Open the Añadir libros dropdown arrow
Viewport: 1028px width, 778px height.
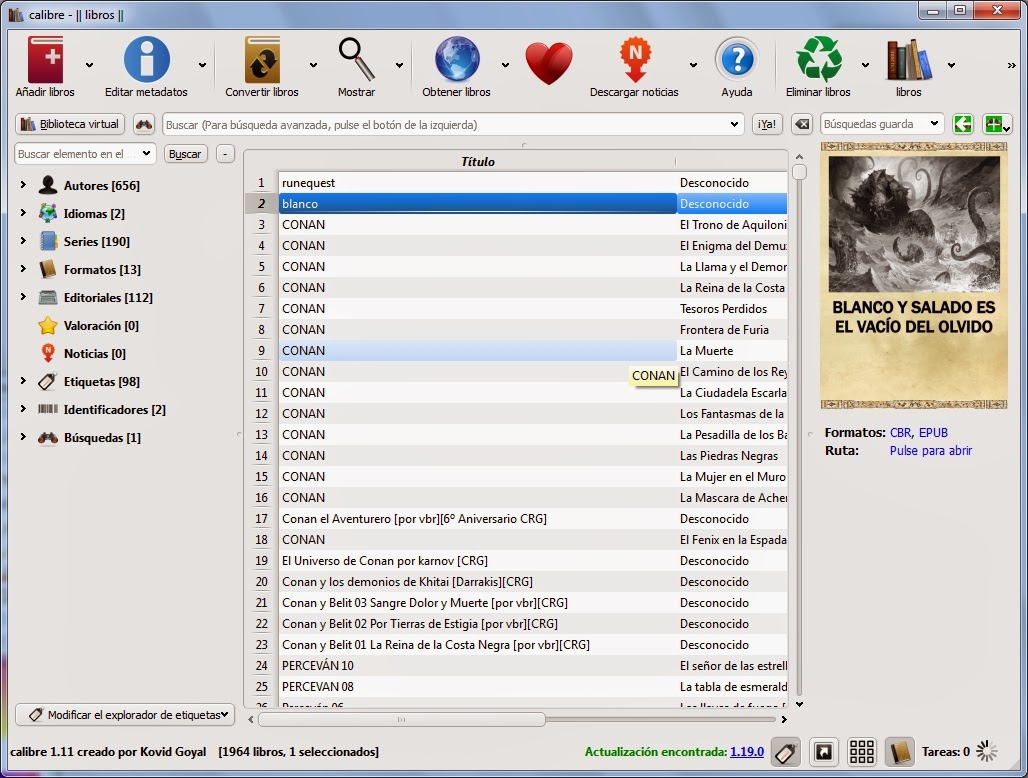coord(89,65)
